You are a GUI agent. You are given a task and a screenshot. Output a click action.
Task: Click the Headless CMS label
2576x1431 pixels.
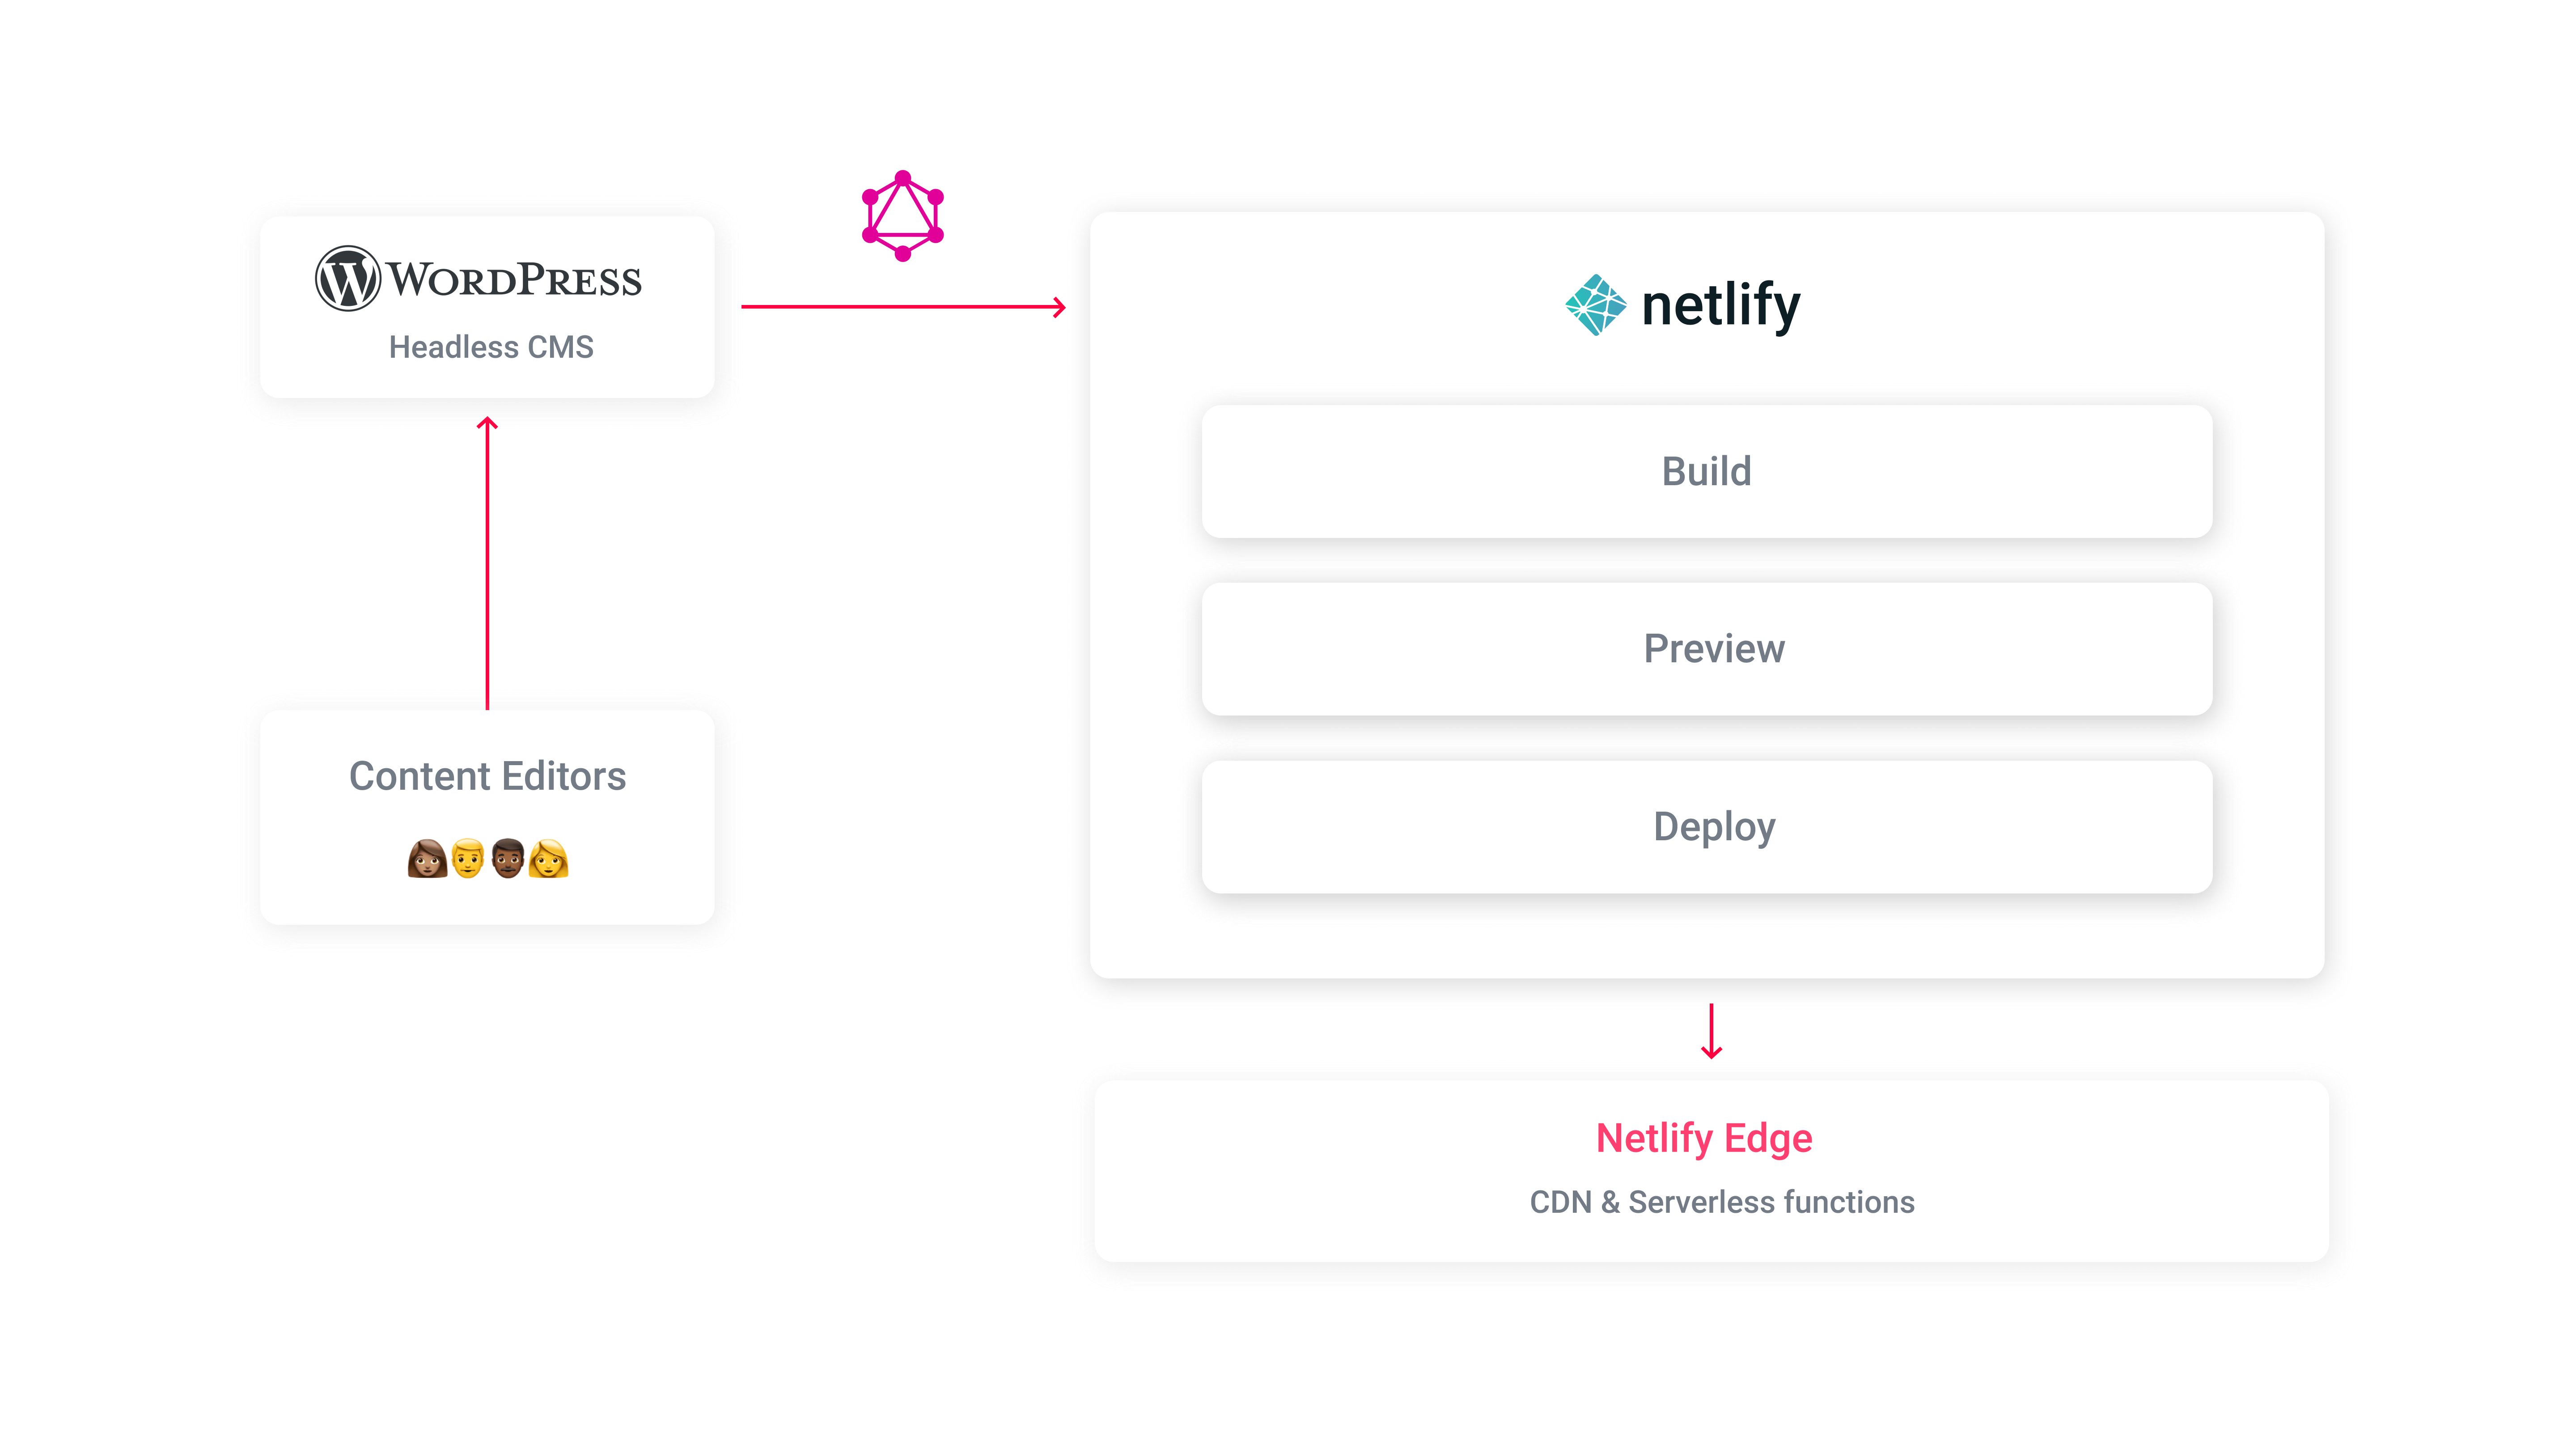[491, 347]
